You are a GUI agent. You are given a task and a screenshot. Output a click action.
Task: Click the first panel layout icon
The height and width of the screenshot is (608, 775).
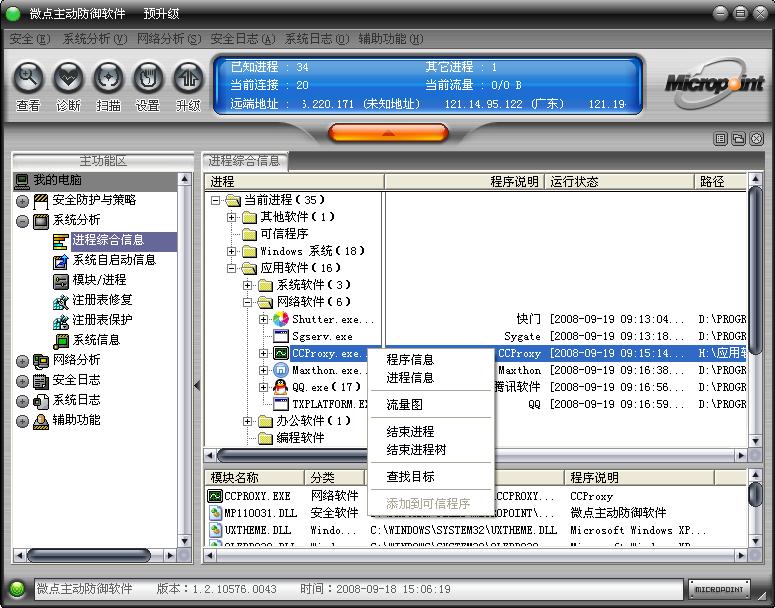coord(721,139)
